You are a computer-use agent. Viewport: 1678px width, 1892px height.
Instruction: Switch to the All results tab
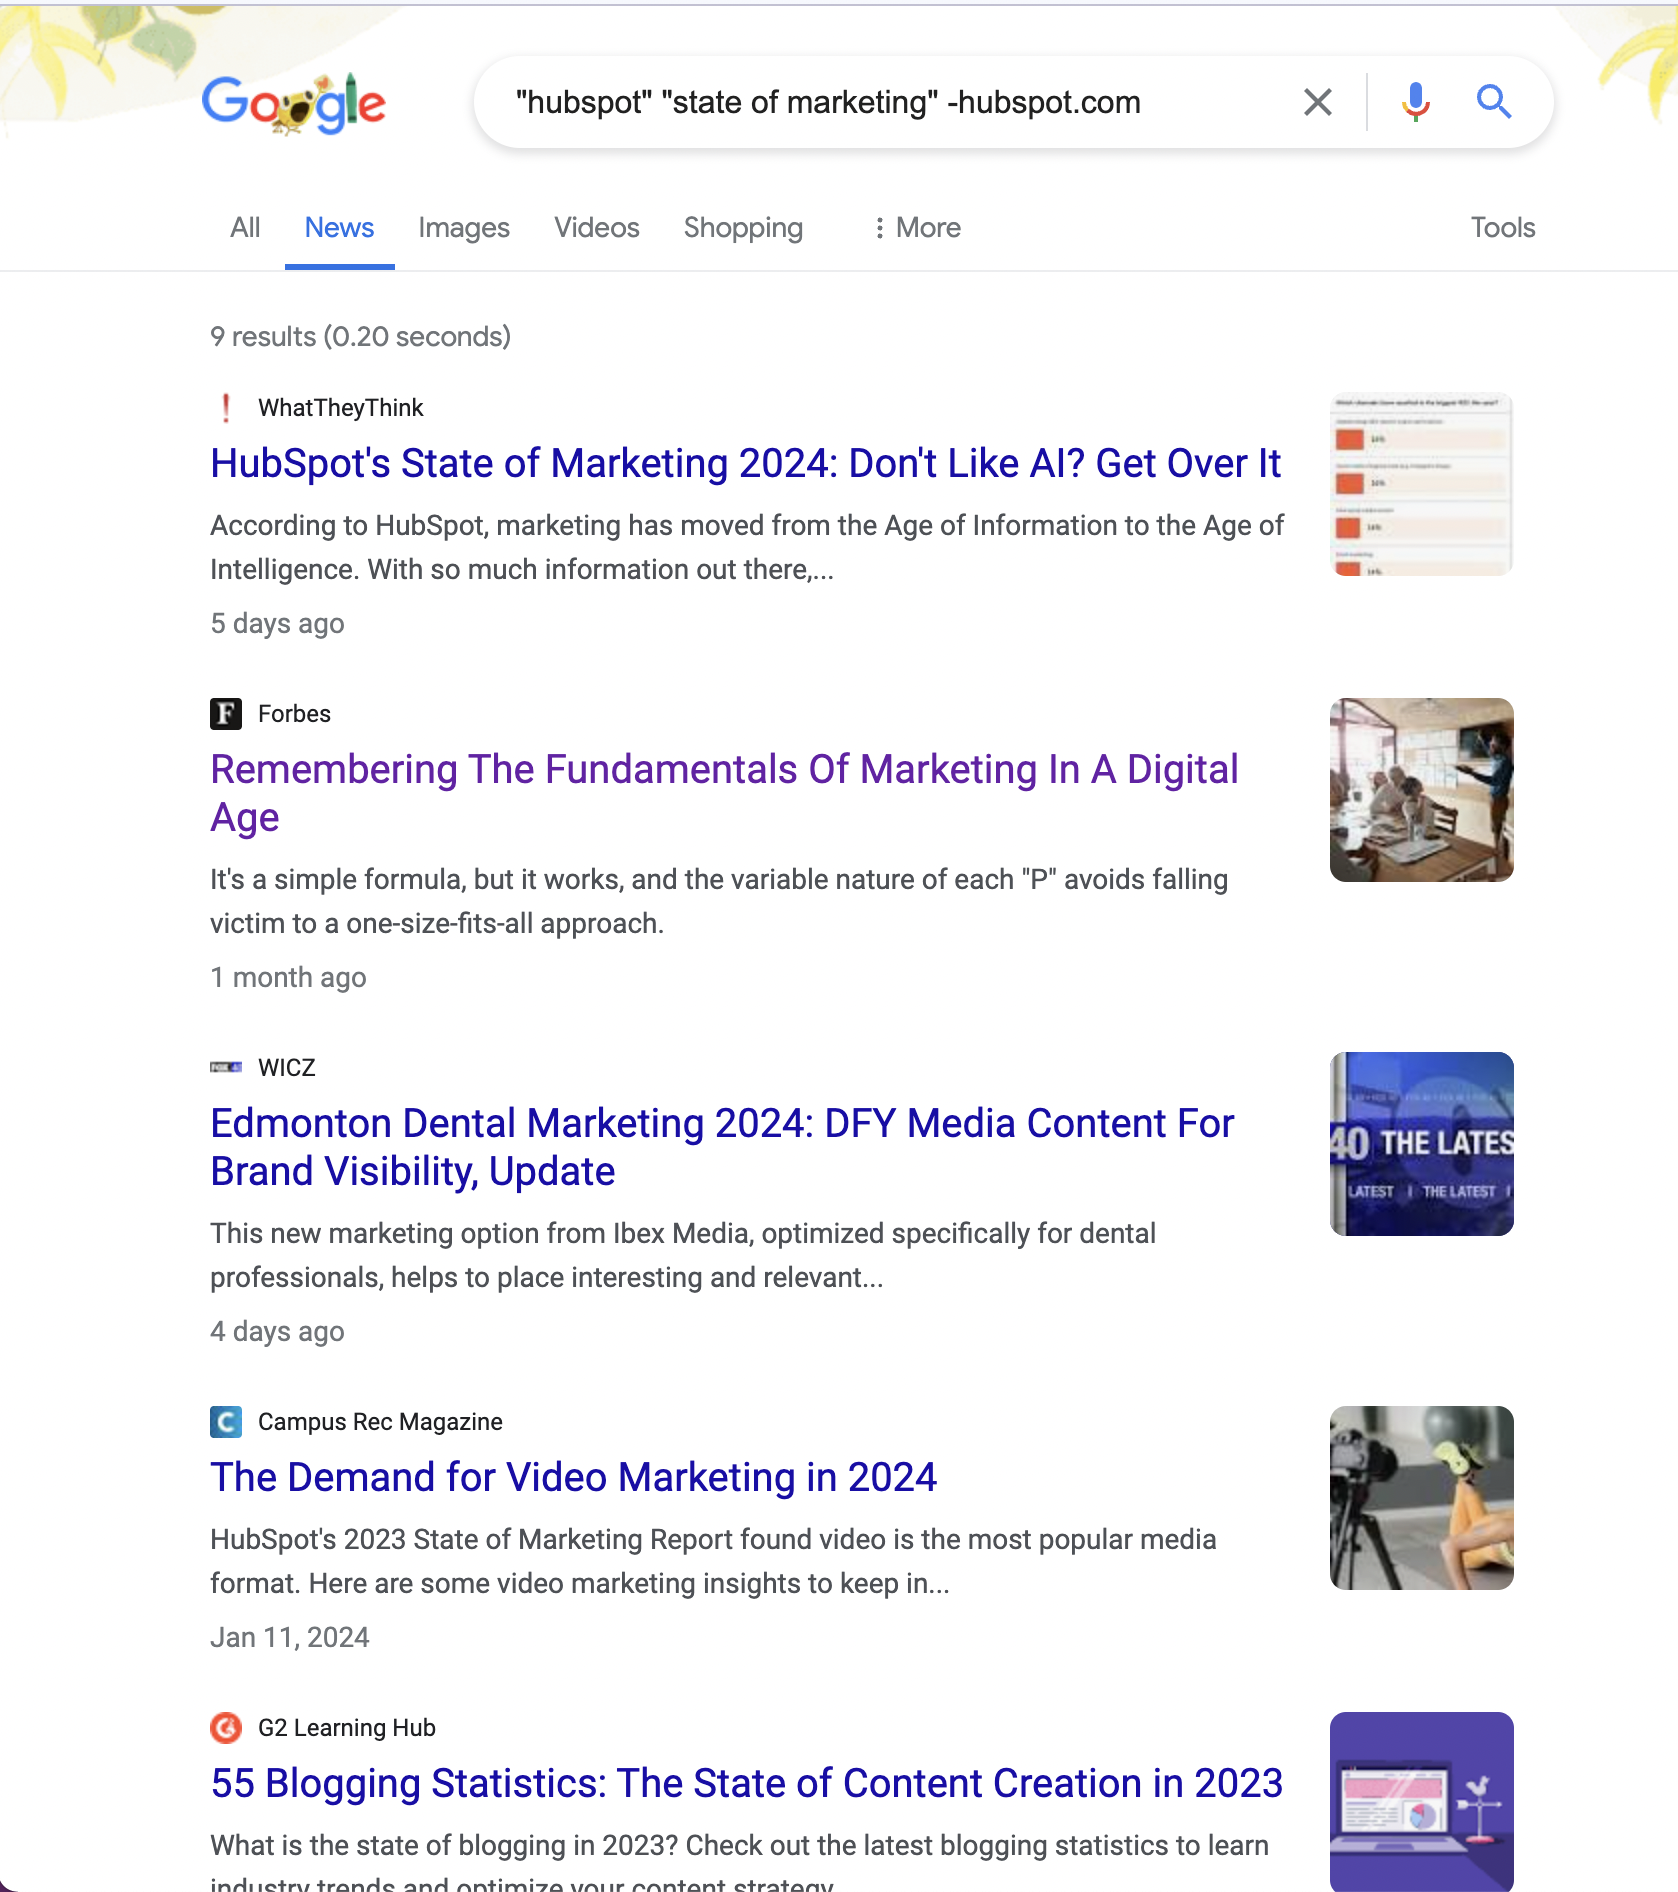245,228
